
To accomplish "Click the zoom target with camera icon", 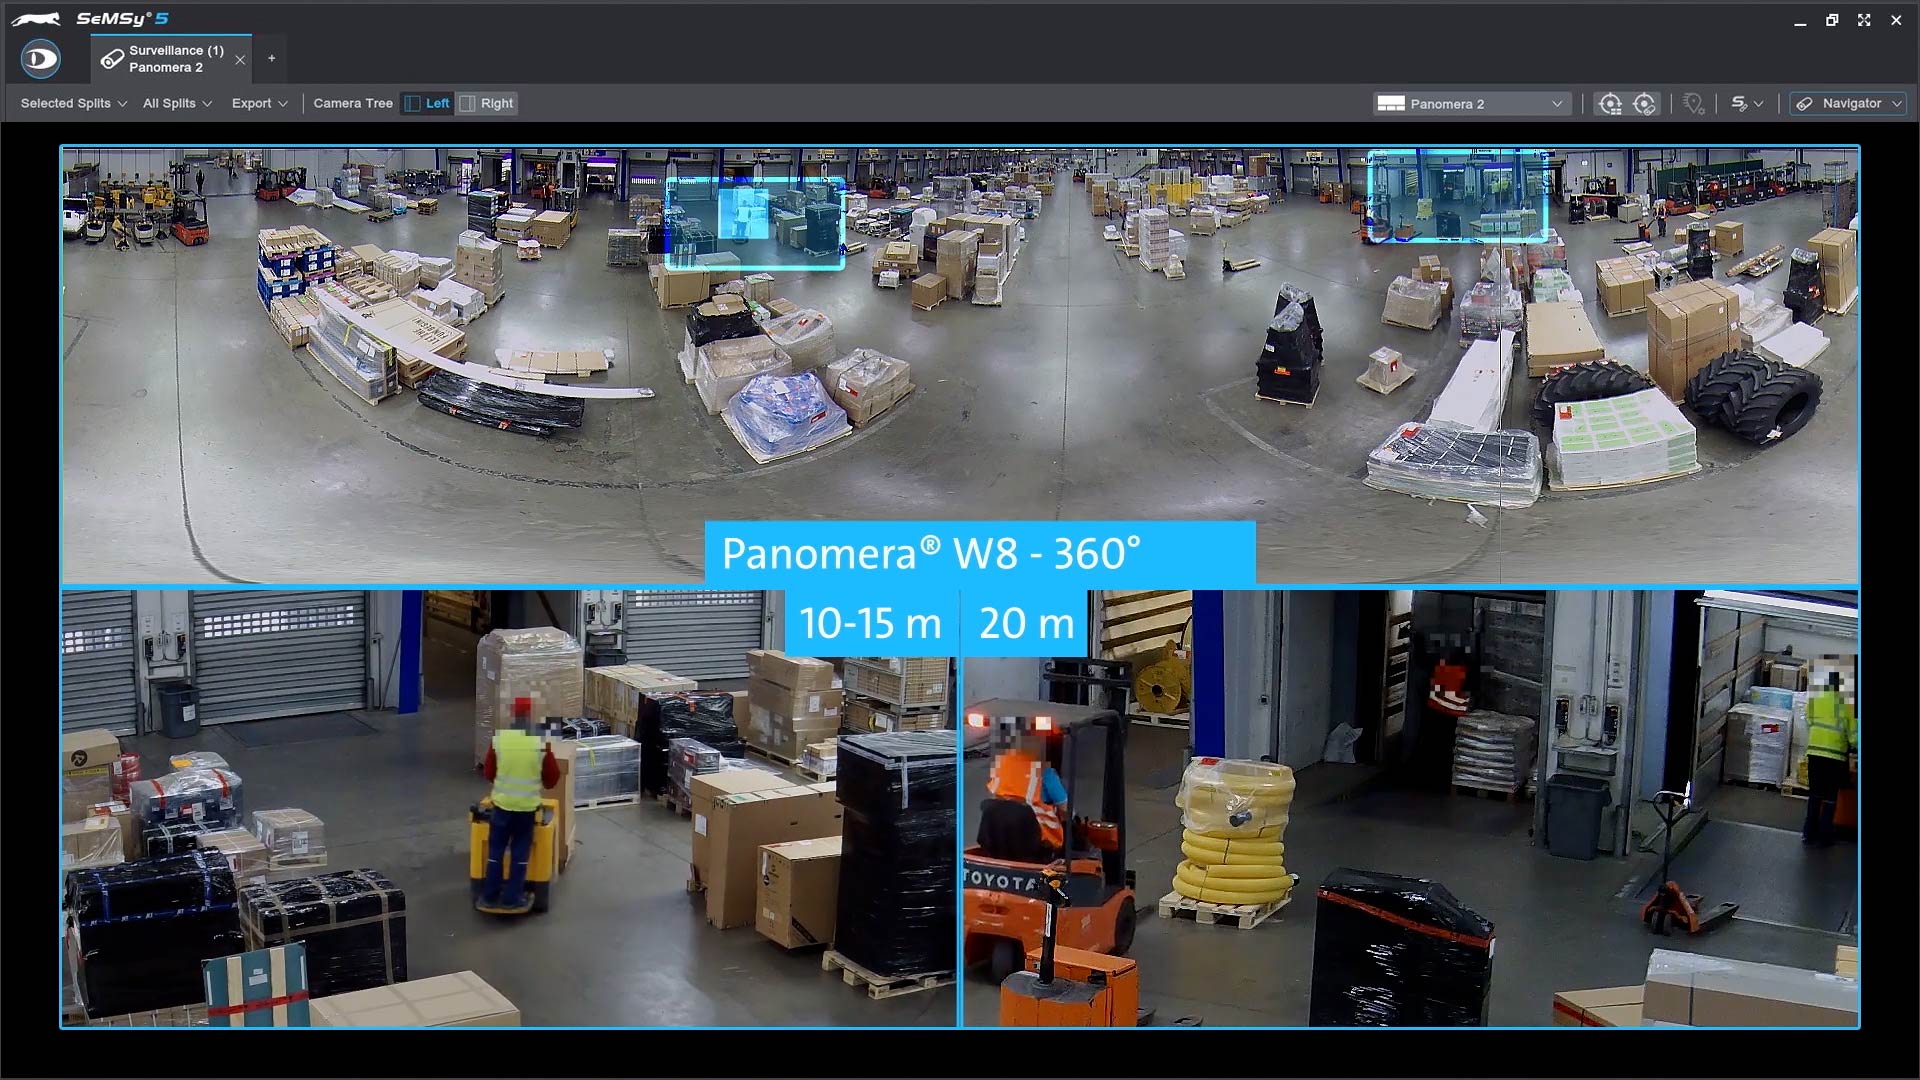I will pos(1644,104).
